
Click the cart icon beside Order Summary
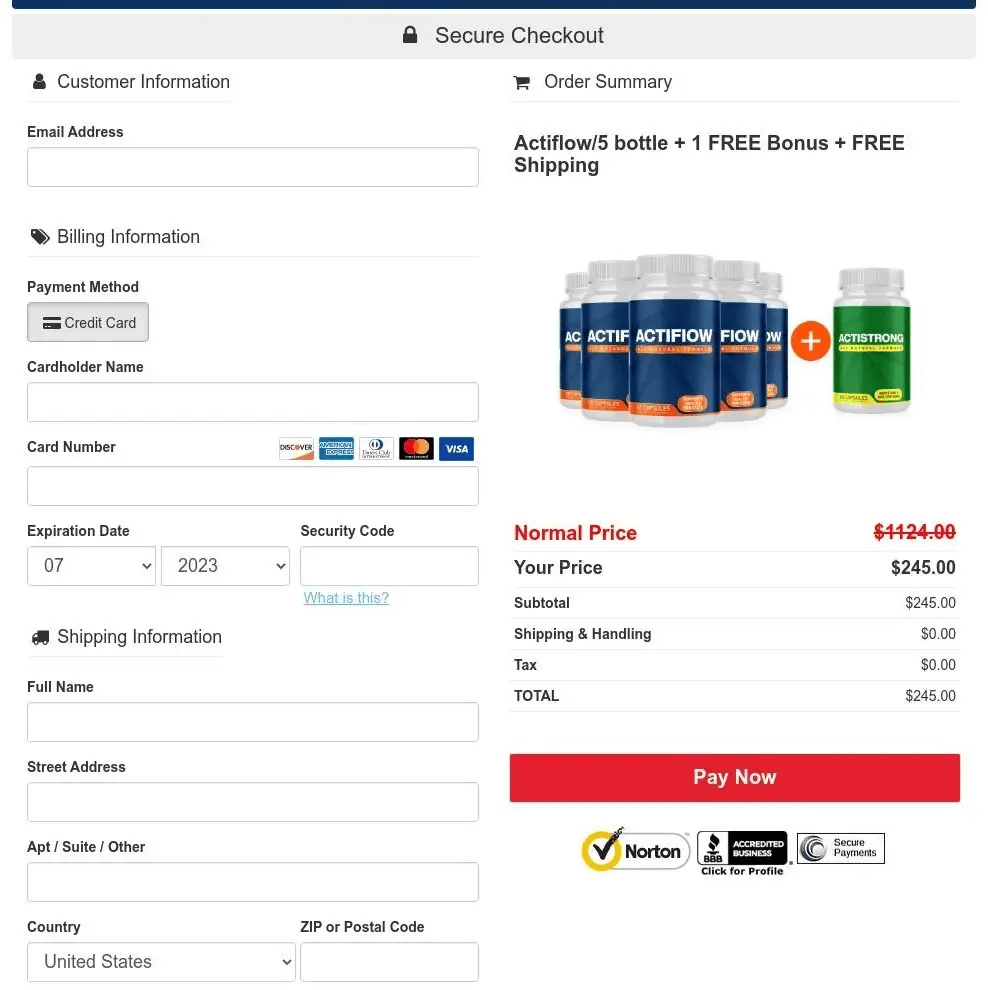click(x=522, y=82)
